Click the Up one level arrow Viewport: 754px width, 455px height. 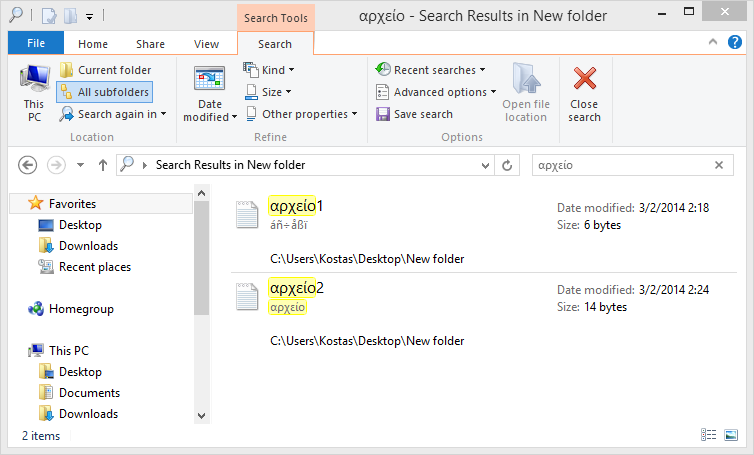pyautogui.click(x=102, y=165)
